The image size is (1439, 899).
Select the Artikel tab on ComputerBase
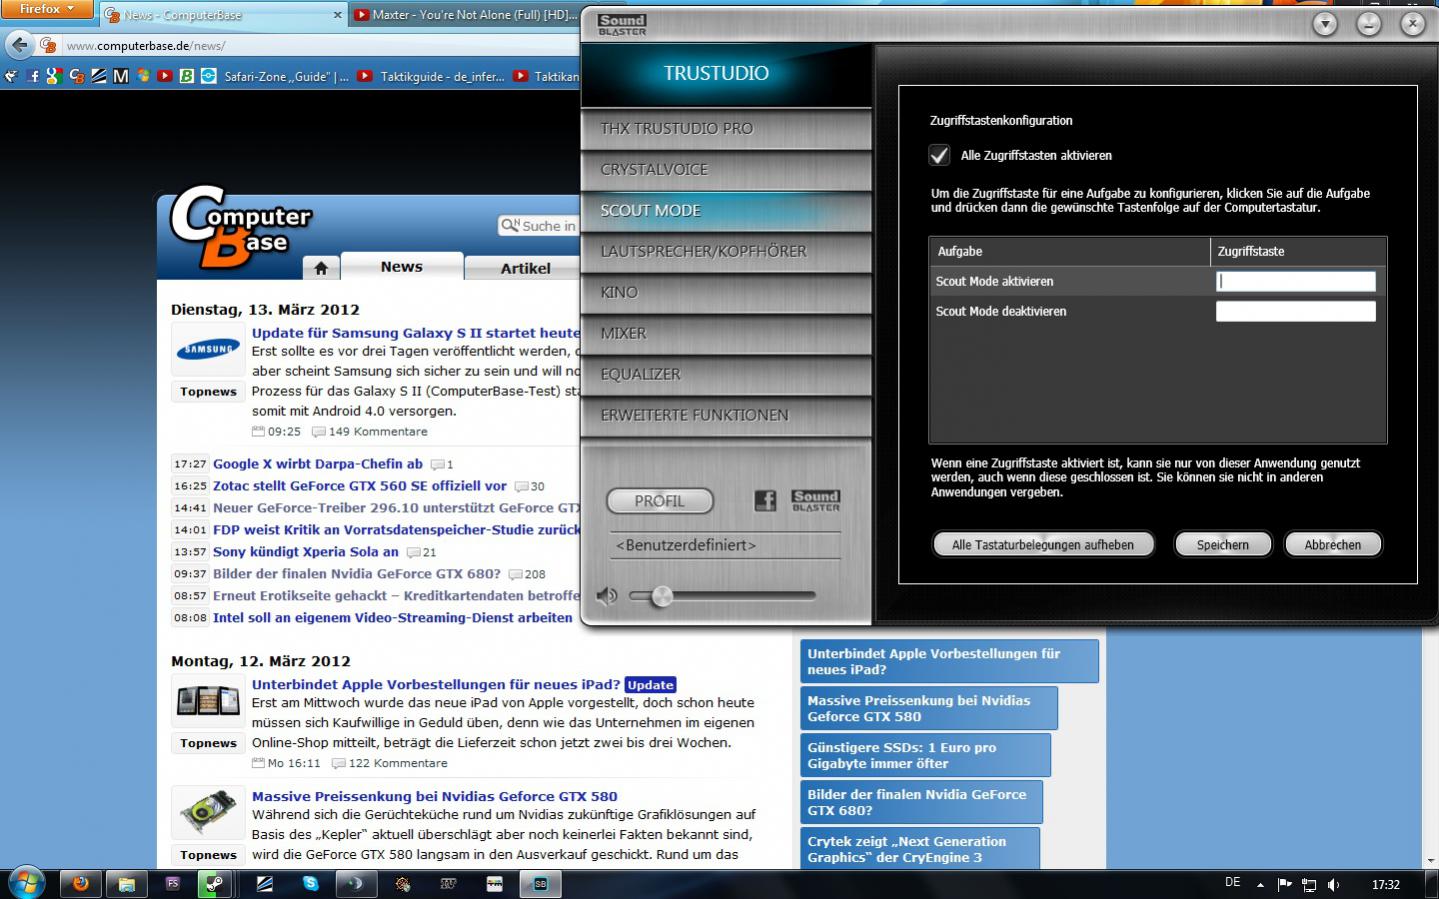525,268
